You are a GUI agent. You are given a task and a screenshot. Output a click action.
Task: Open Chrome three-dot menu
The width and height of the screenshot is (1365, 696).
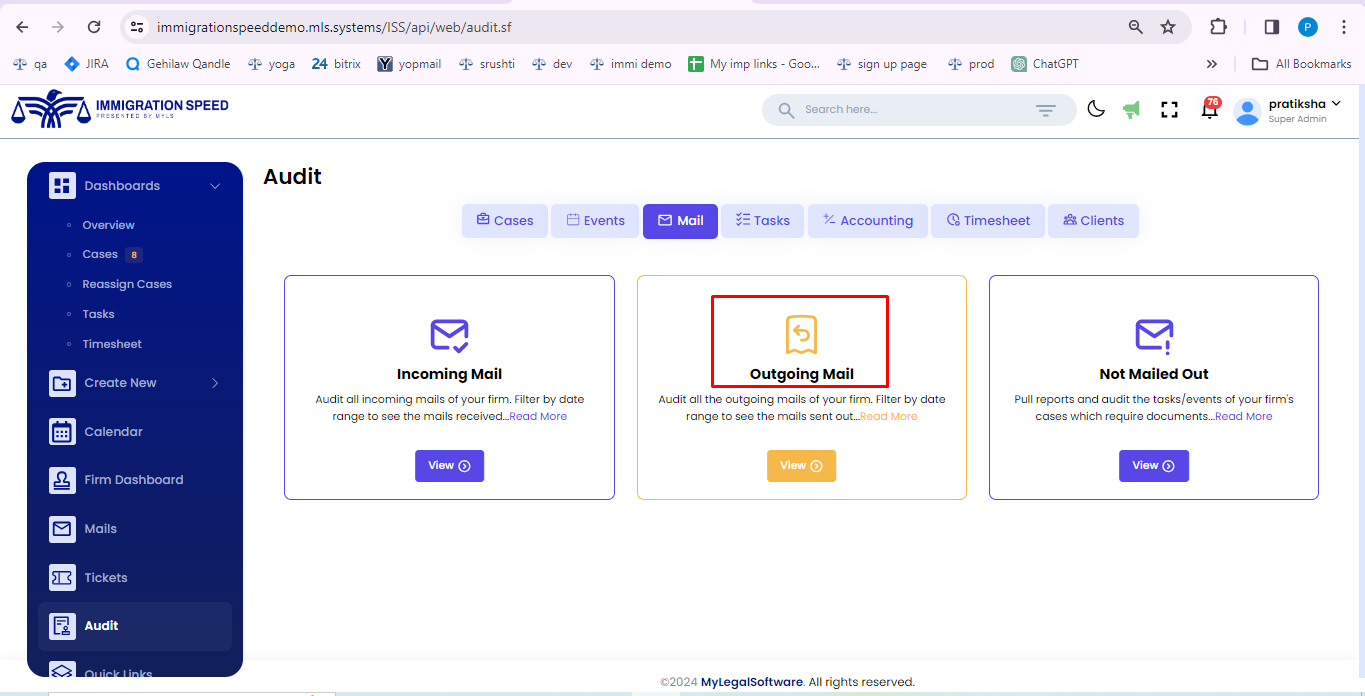coord(1344,27)
